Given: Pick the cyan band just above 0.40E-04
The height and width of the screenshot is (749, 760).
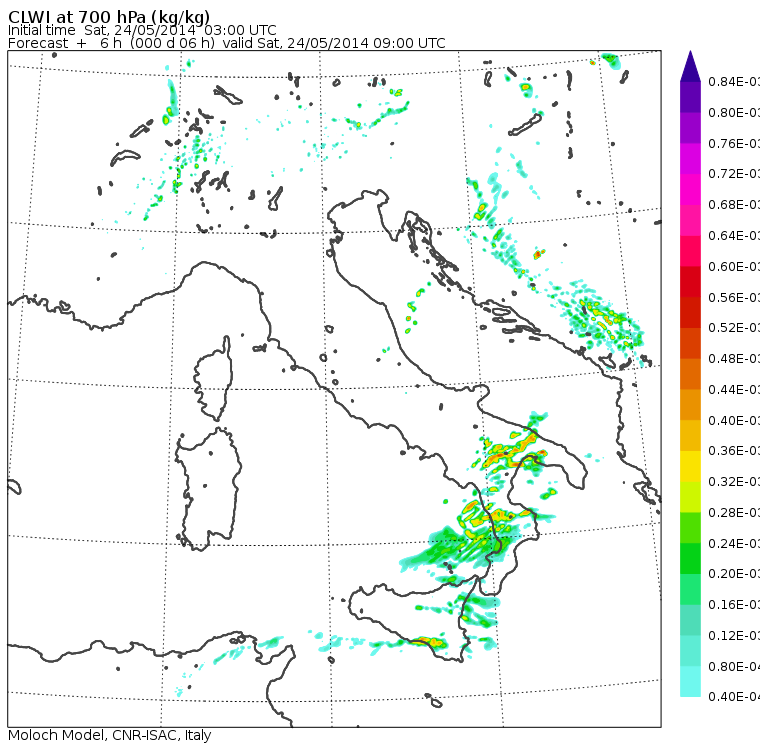Looking at the screenshot, I should point(690,682).
